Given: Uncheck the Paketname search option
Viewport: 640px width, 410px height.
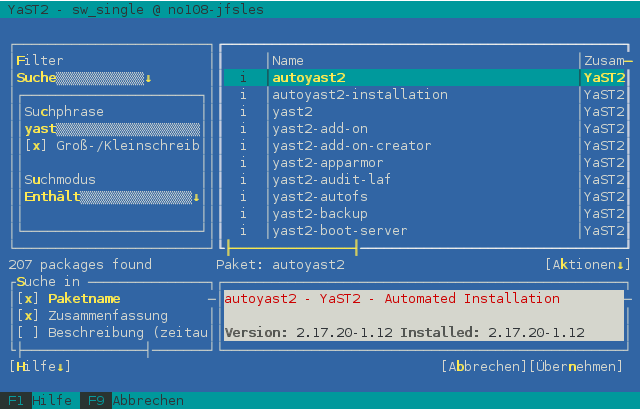Looking at the screenshot, I should 28,299.
